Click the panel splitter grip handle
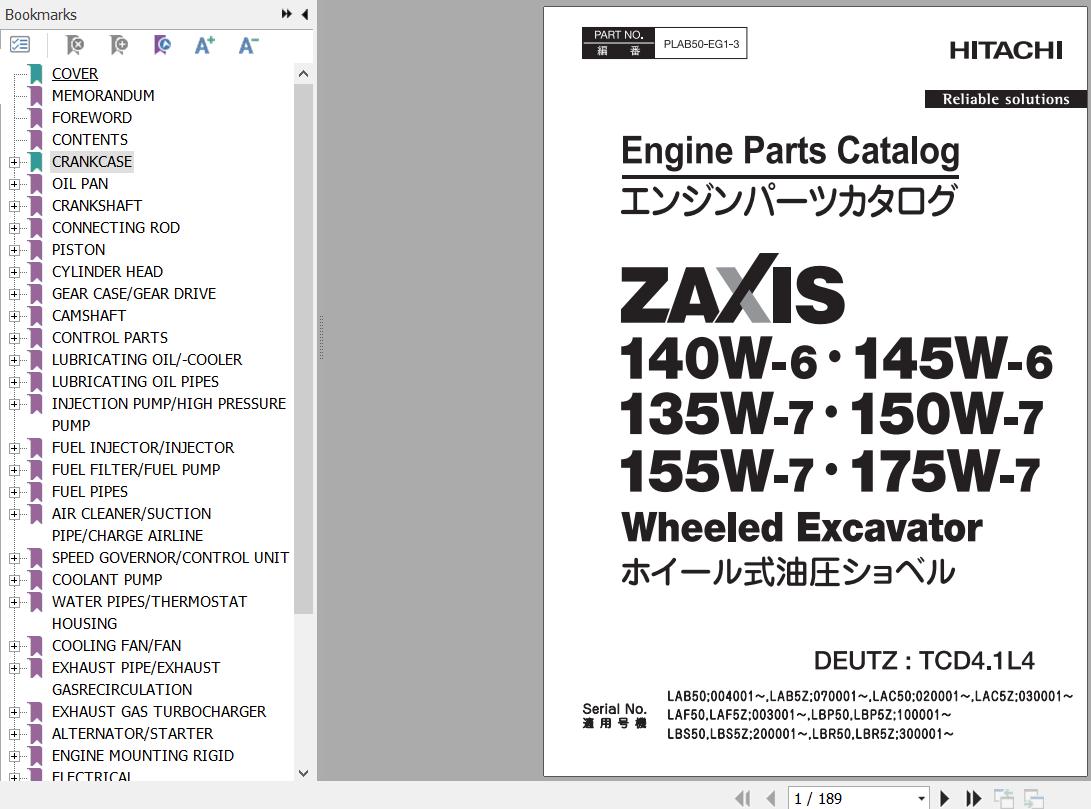1091x809 pixels. pos(321,337)
